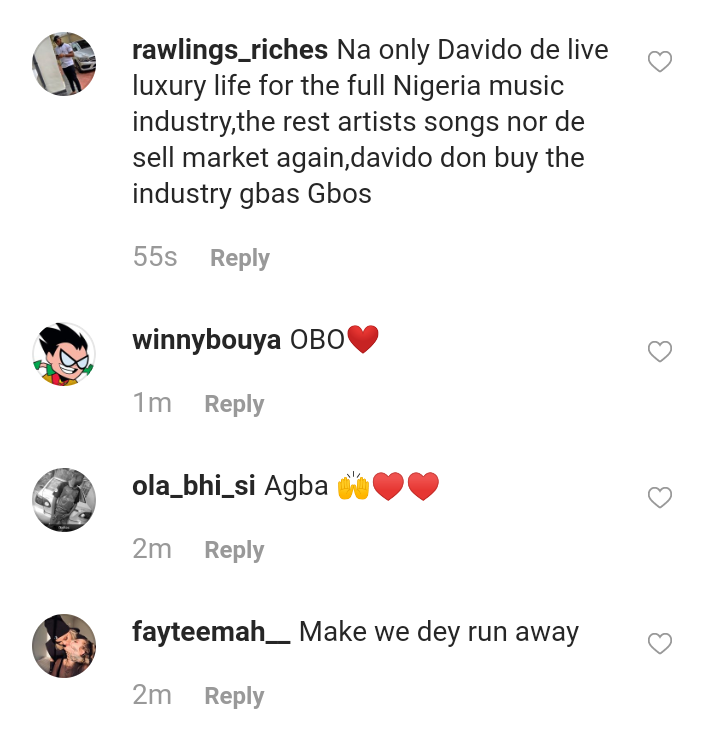Click the red heart emoji after OBO
The height and width of the screenshot is (735, 720).
click(363, 340)
